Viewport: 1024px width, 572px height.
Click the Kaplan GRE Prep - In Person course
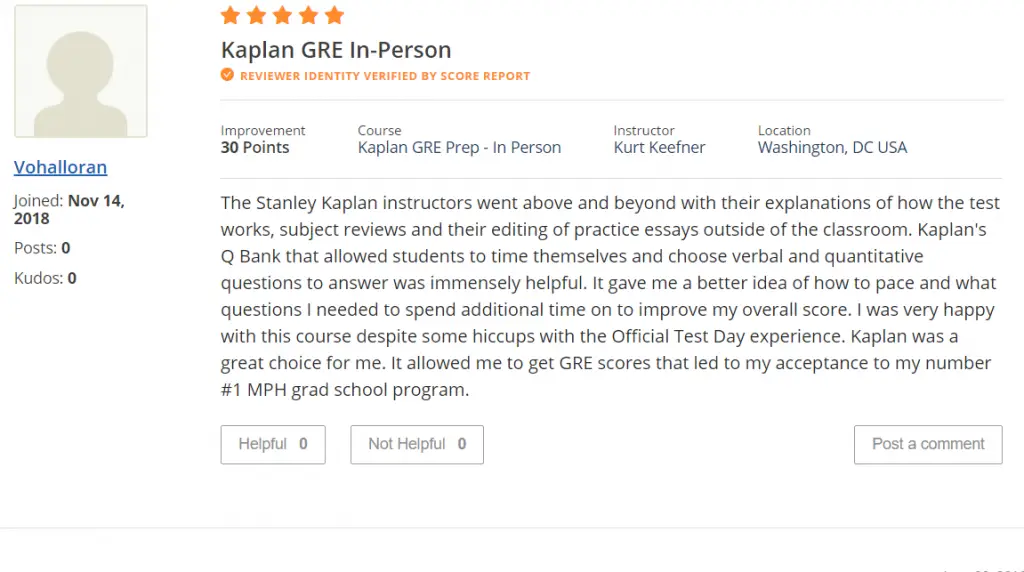tap(459, 148)
